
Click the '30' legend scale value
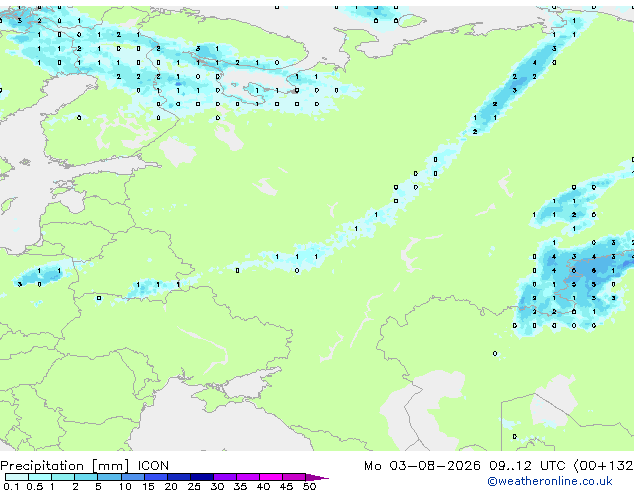pyautogui.click(x=217, y=486)
